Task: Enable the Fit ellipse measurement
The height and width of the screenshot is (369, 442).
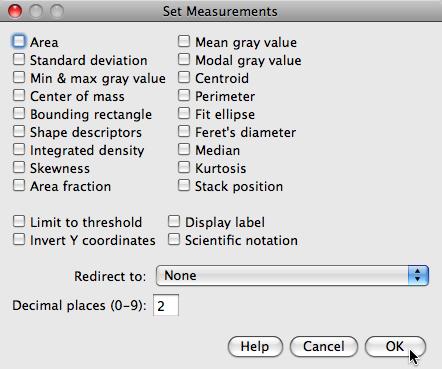Action: pos(184,113)
